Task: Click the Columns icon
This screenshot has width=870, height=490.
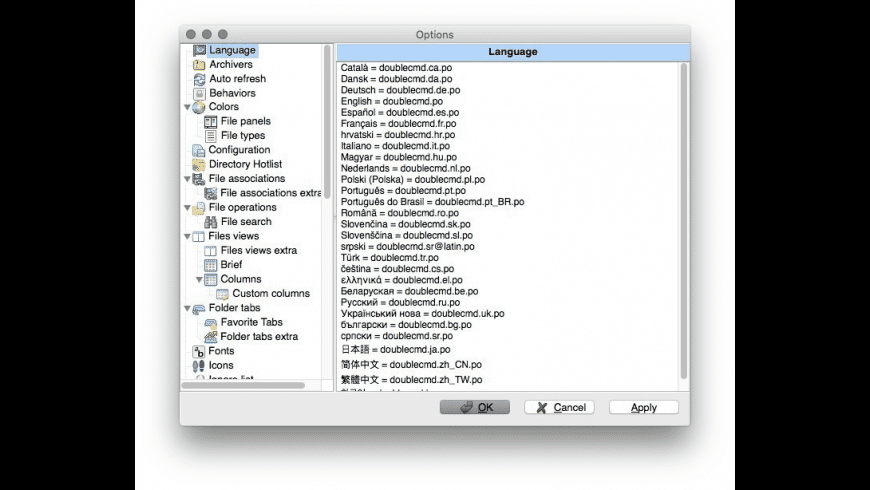Action: [x=211, y=280]
